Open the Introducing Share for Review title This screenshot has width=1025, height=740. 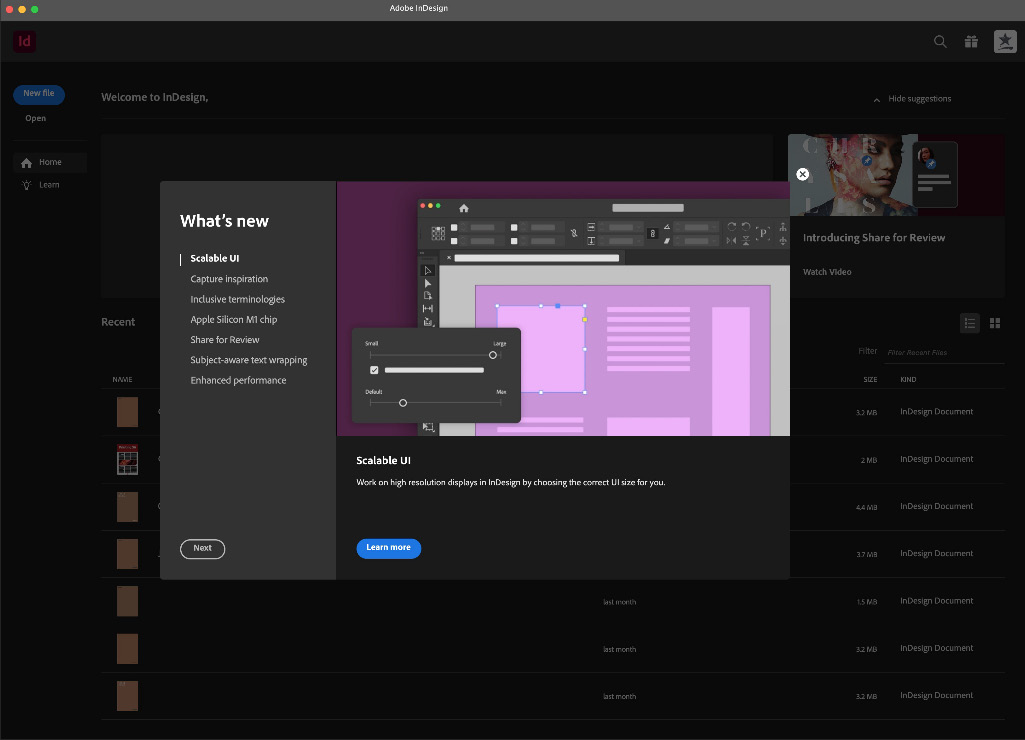(x=873, y=238)
